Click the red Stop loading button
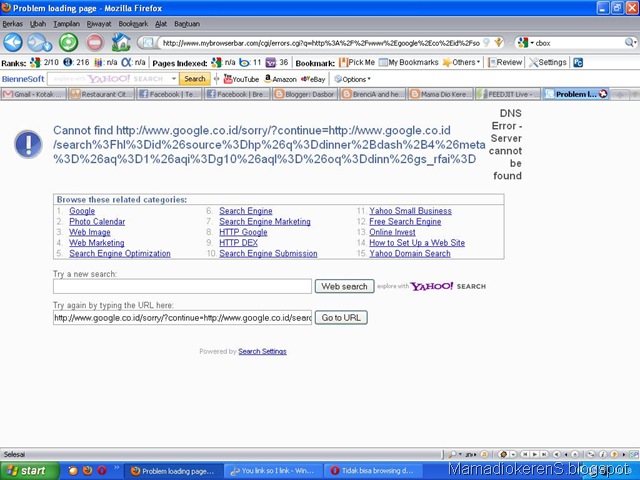 point(95,42)
